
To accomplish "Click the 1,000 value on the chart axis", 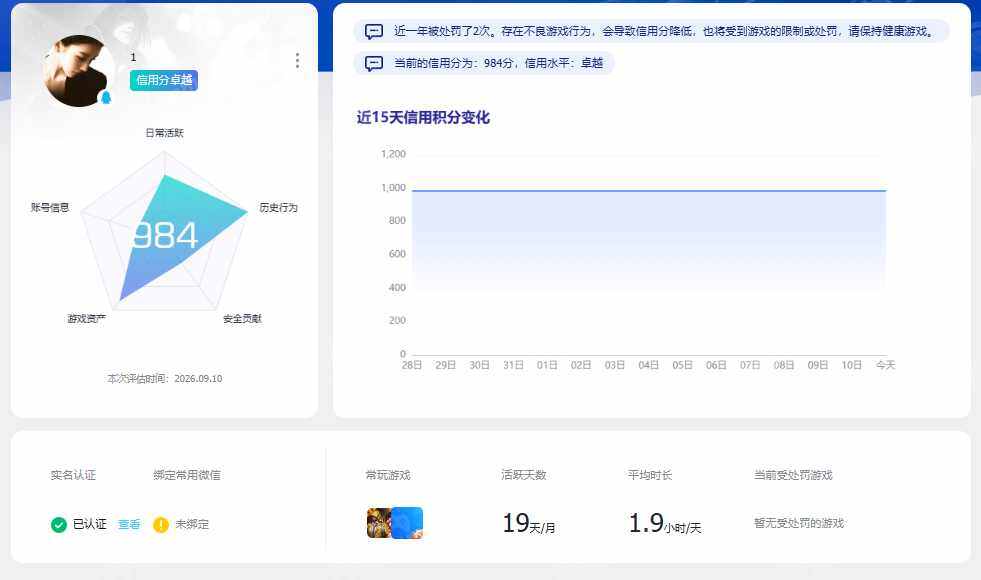I will pos(394,188).
